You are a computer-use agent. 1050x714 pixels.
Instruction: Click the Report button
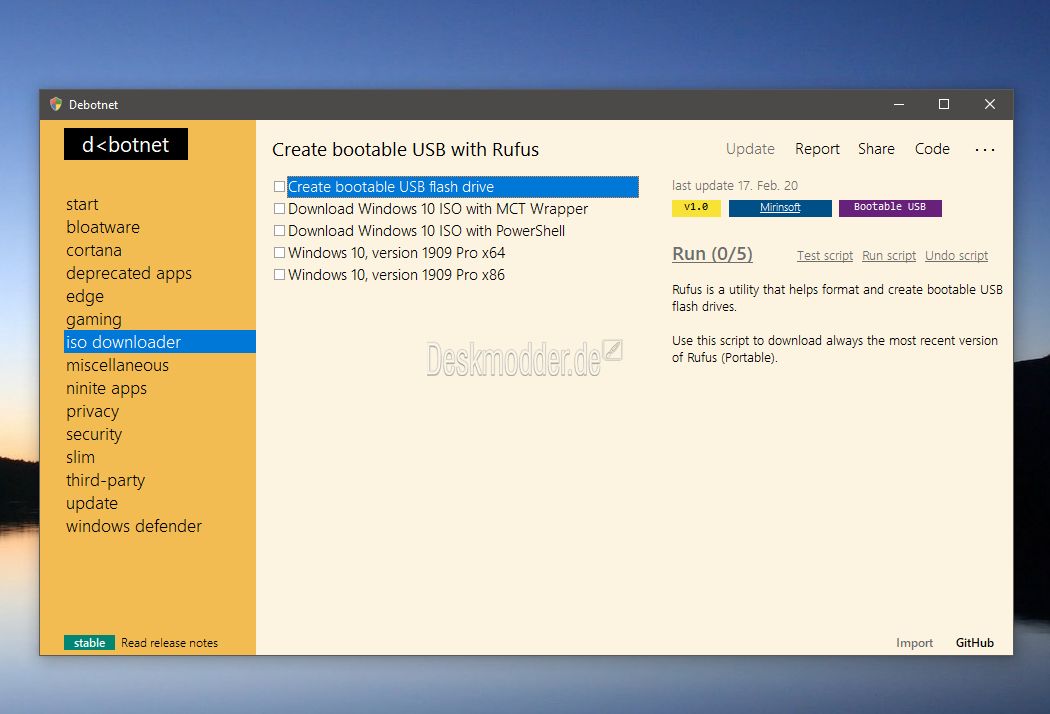817,149
